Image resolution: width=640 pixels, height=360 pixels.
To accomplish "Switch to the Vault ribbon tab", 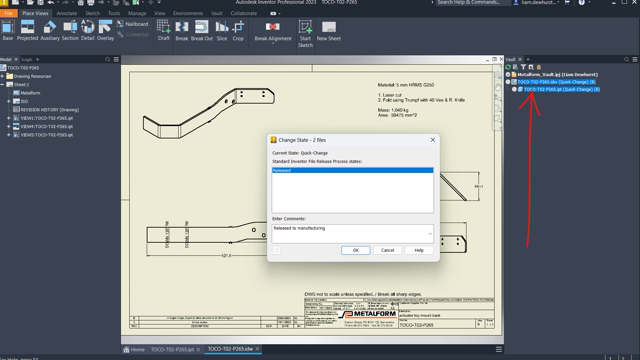I will click(217, 13).
